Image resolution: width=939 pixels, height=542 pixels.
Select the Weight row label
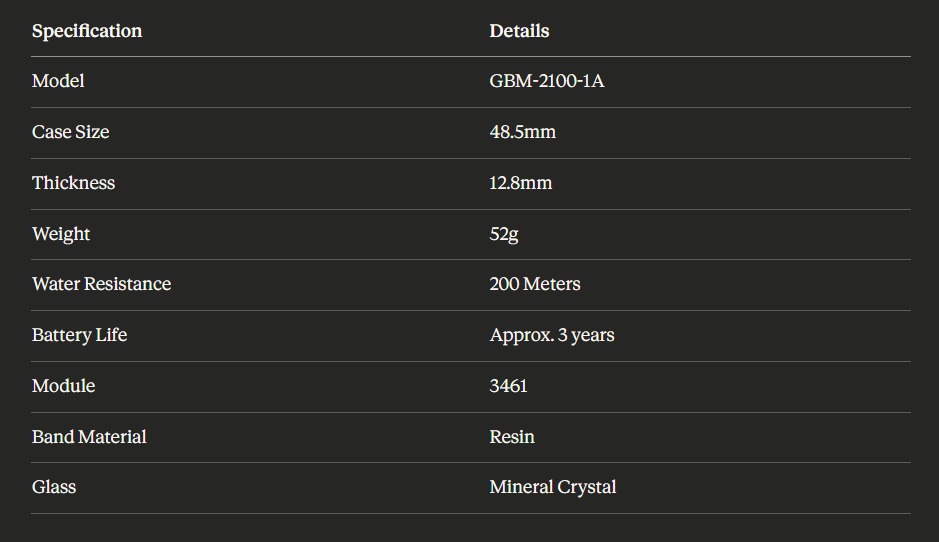click(61, 234)
